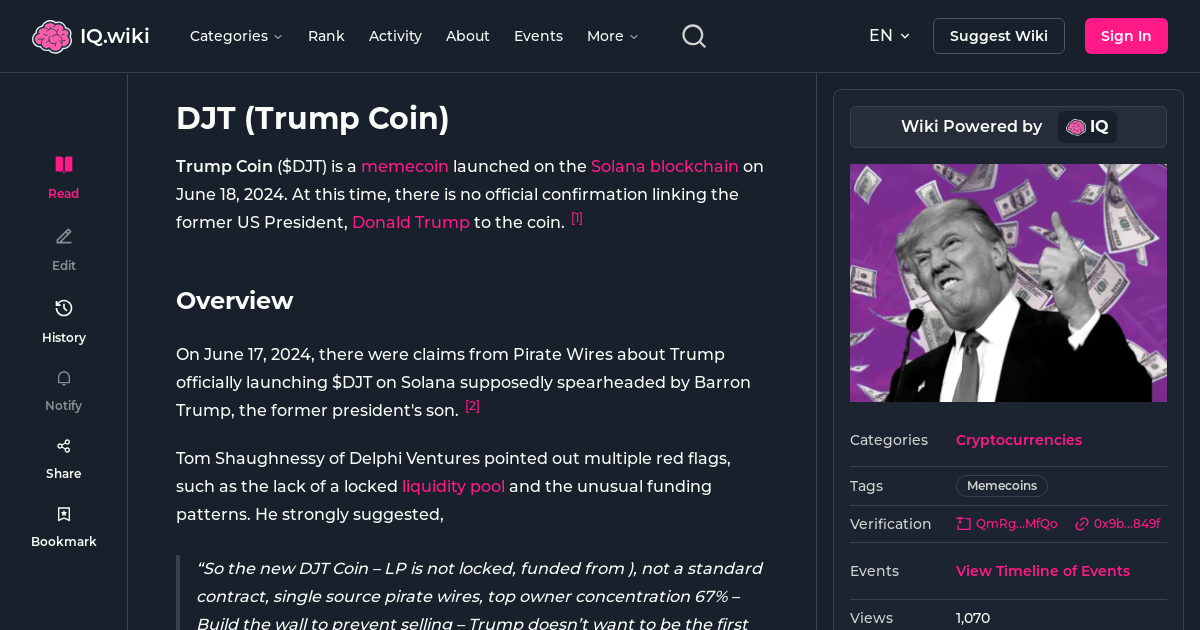Open the EN language selector

pos(889,35)
